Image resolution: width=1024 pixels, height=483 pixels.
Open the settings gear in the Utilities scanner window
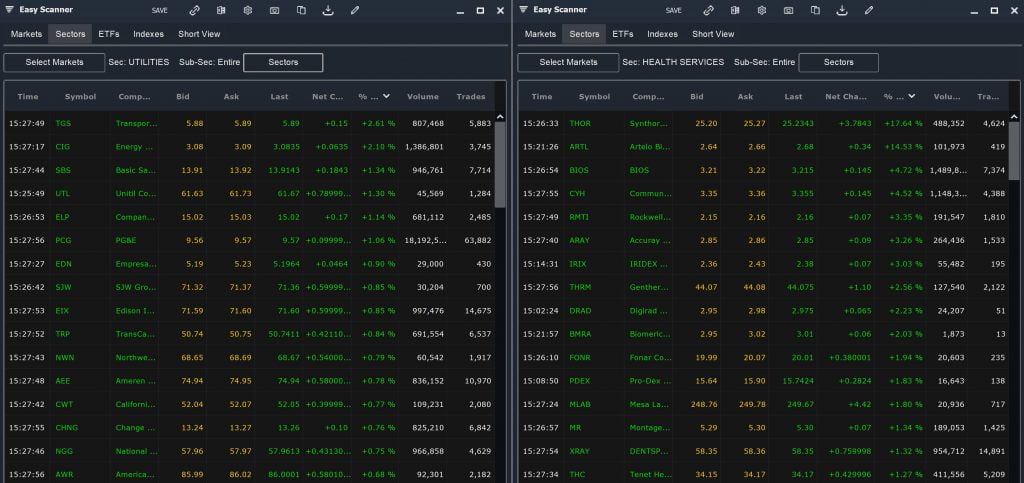point(248,10)
